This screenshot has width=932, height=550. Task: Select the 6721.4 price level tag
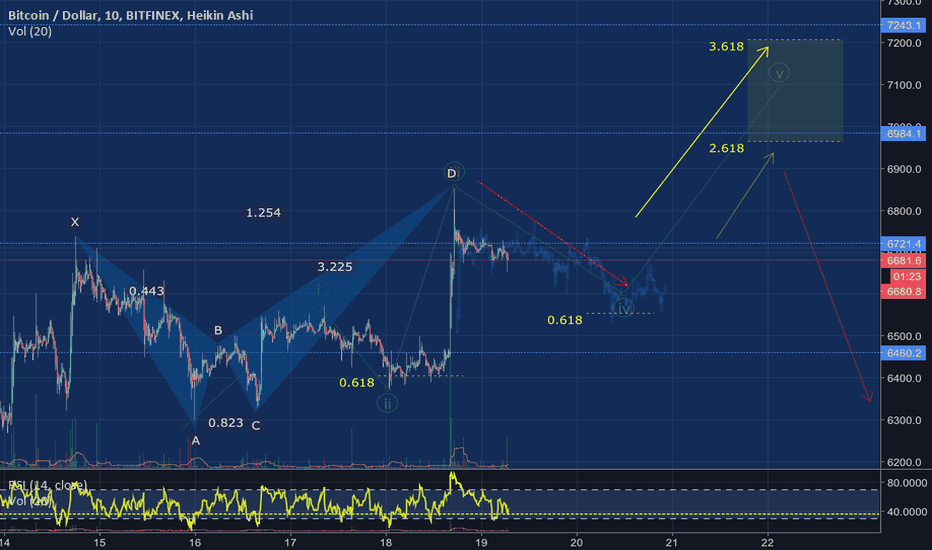(x=903, y=244)
